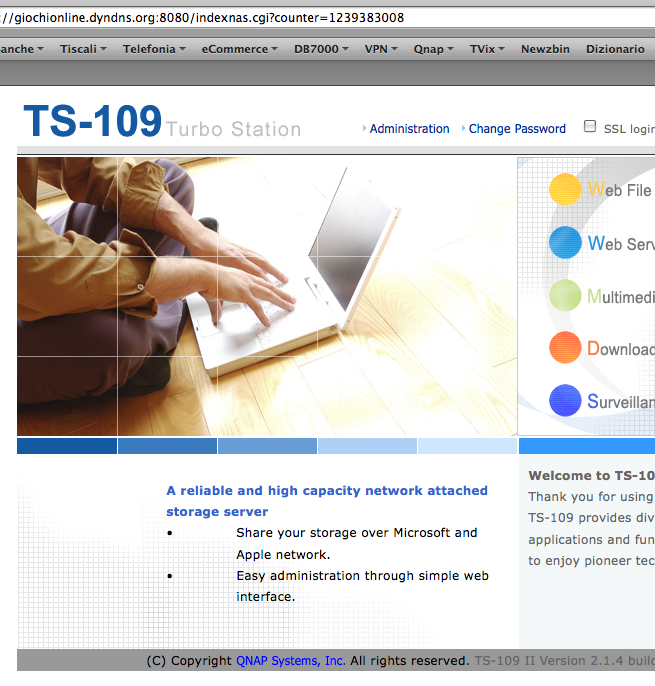Open the DB7000 bookmarks menu

click(x=321, y=49)
